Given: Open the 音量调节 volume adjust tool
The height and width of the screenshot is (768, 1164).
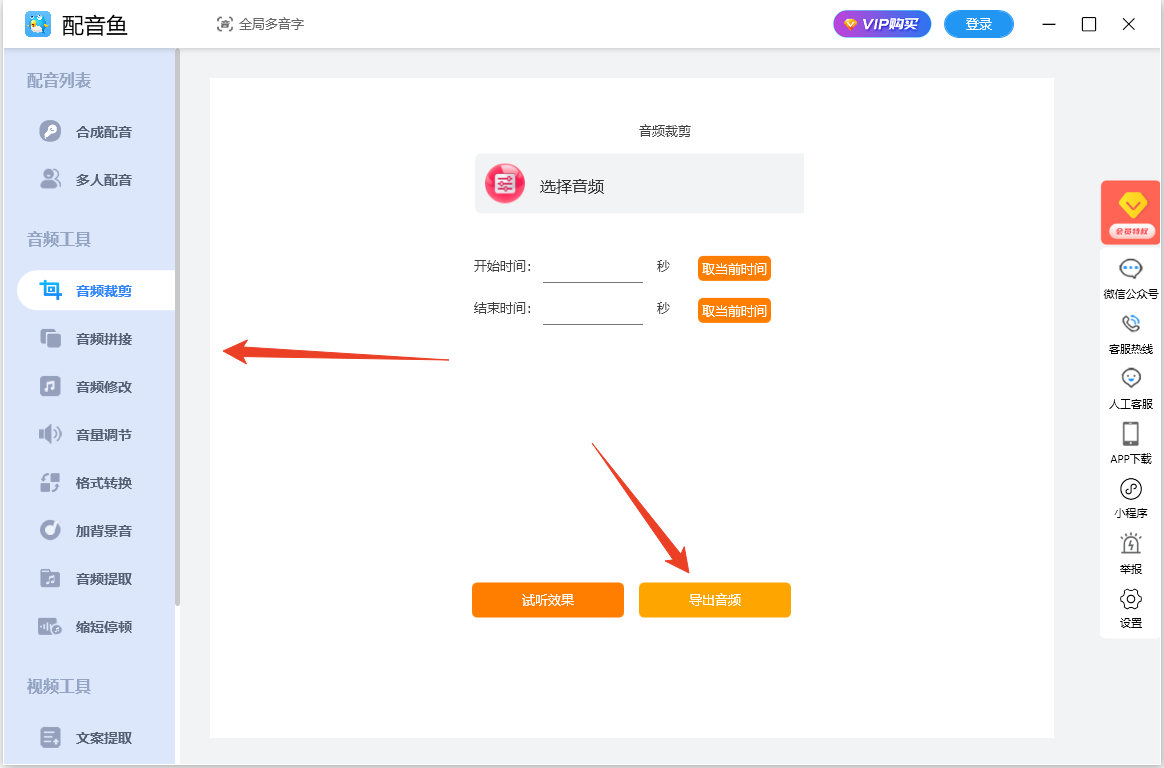Looking at the screenshot, I should 96,435.
